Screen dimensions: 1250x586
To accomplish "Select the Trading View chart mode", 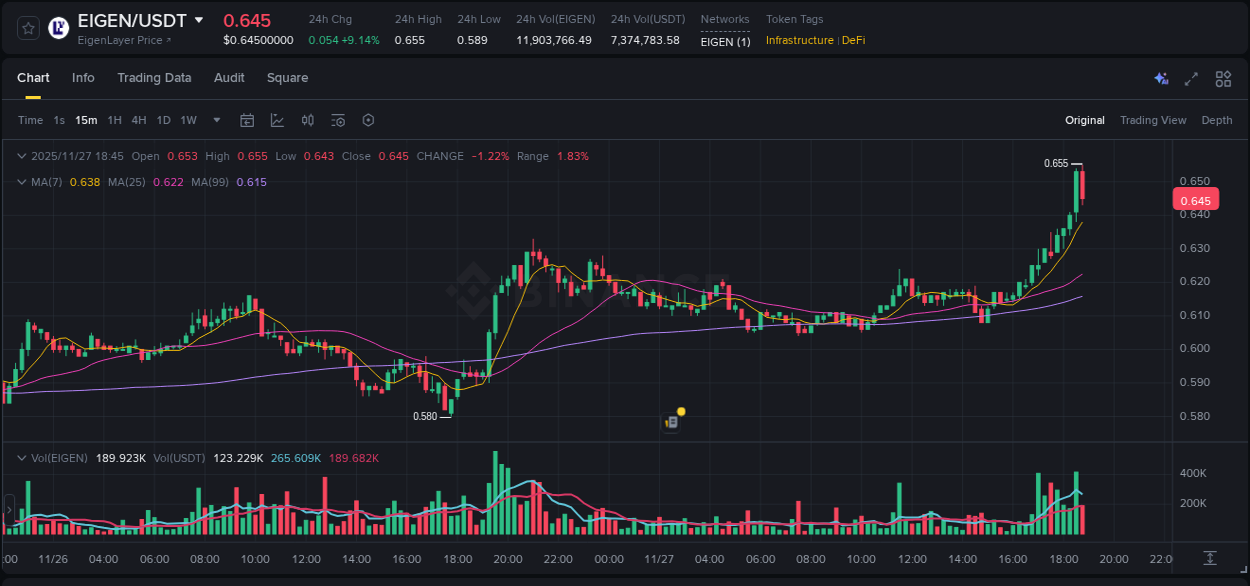I will tap(1153, 120).
